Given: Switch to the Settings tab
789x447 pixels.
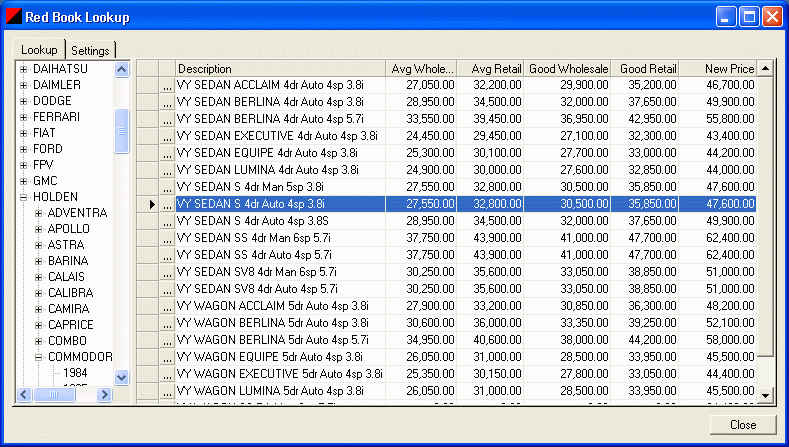Looking at the screenshot, I should 91,50.
